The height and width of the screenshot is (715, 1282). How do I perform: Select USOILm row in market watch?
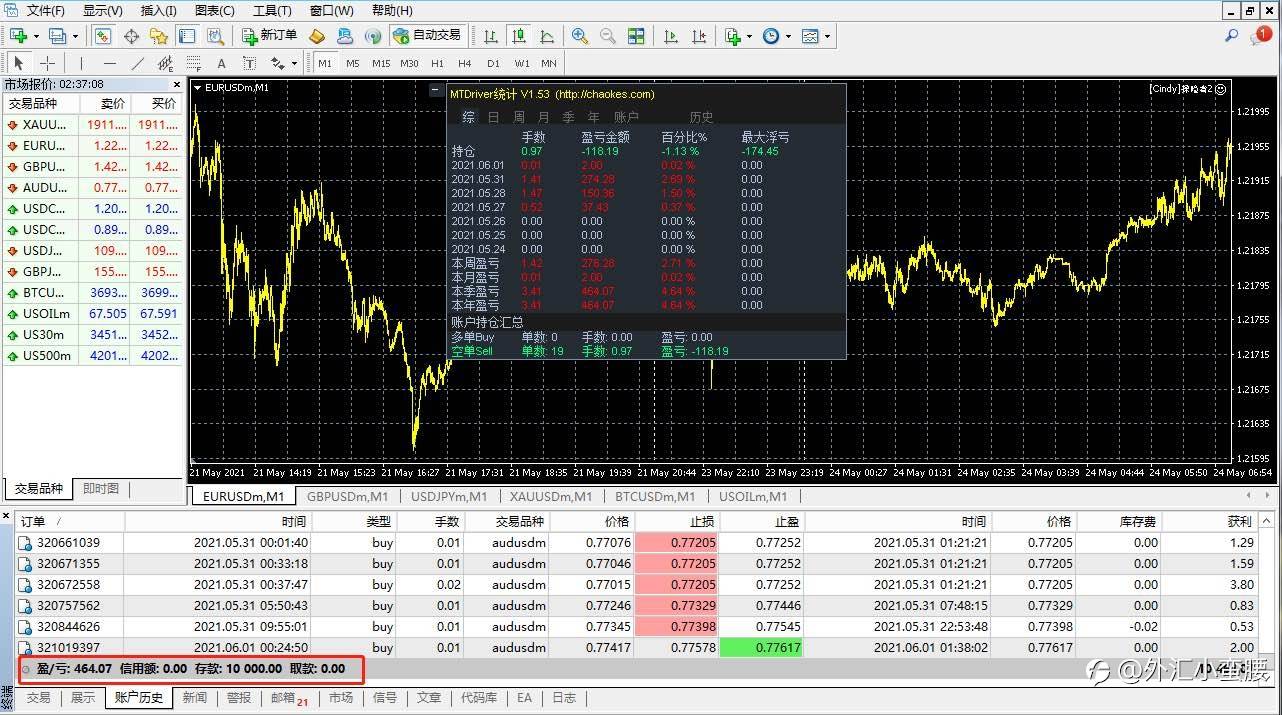93,314
